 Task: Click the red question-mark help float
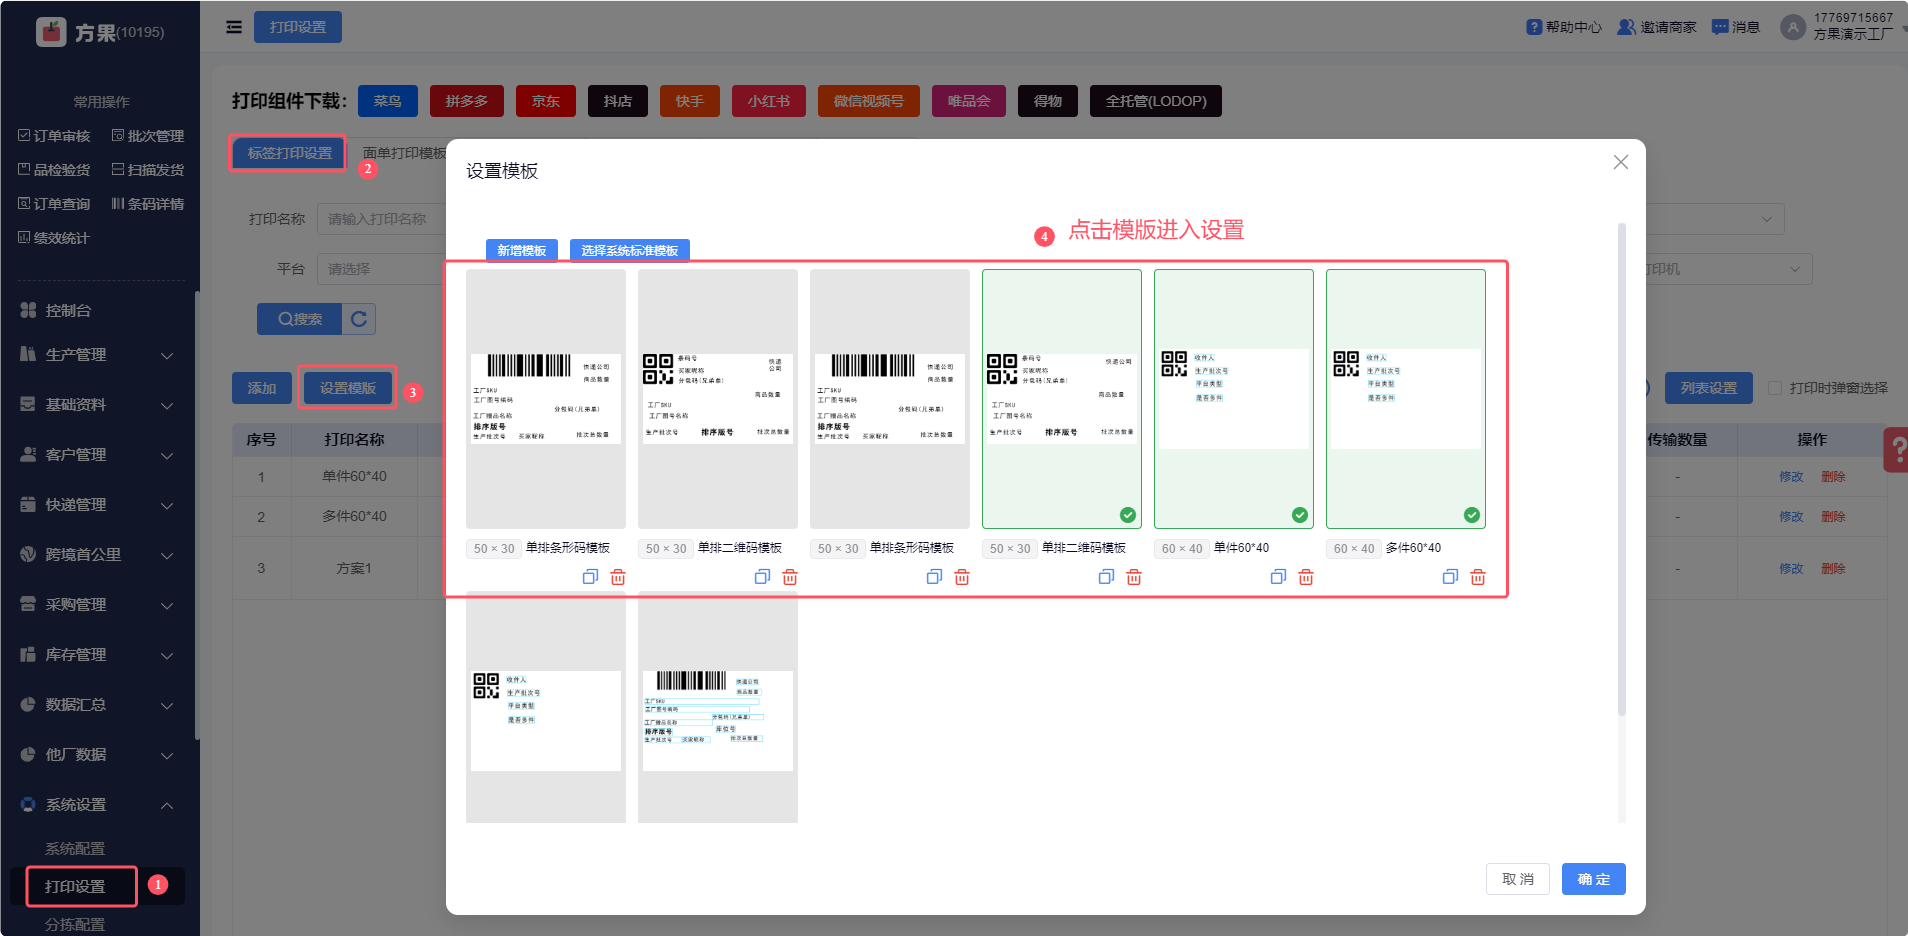(x=1896, y=450)
